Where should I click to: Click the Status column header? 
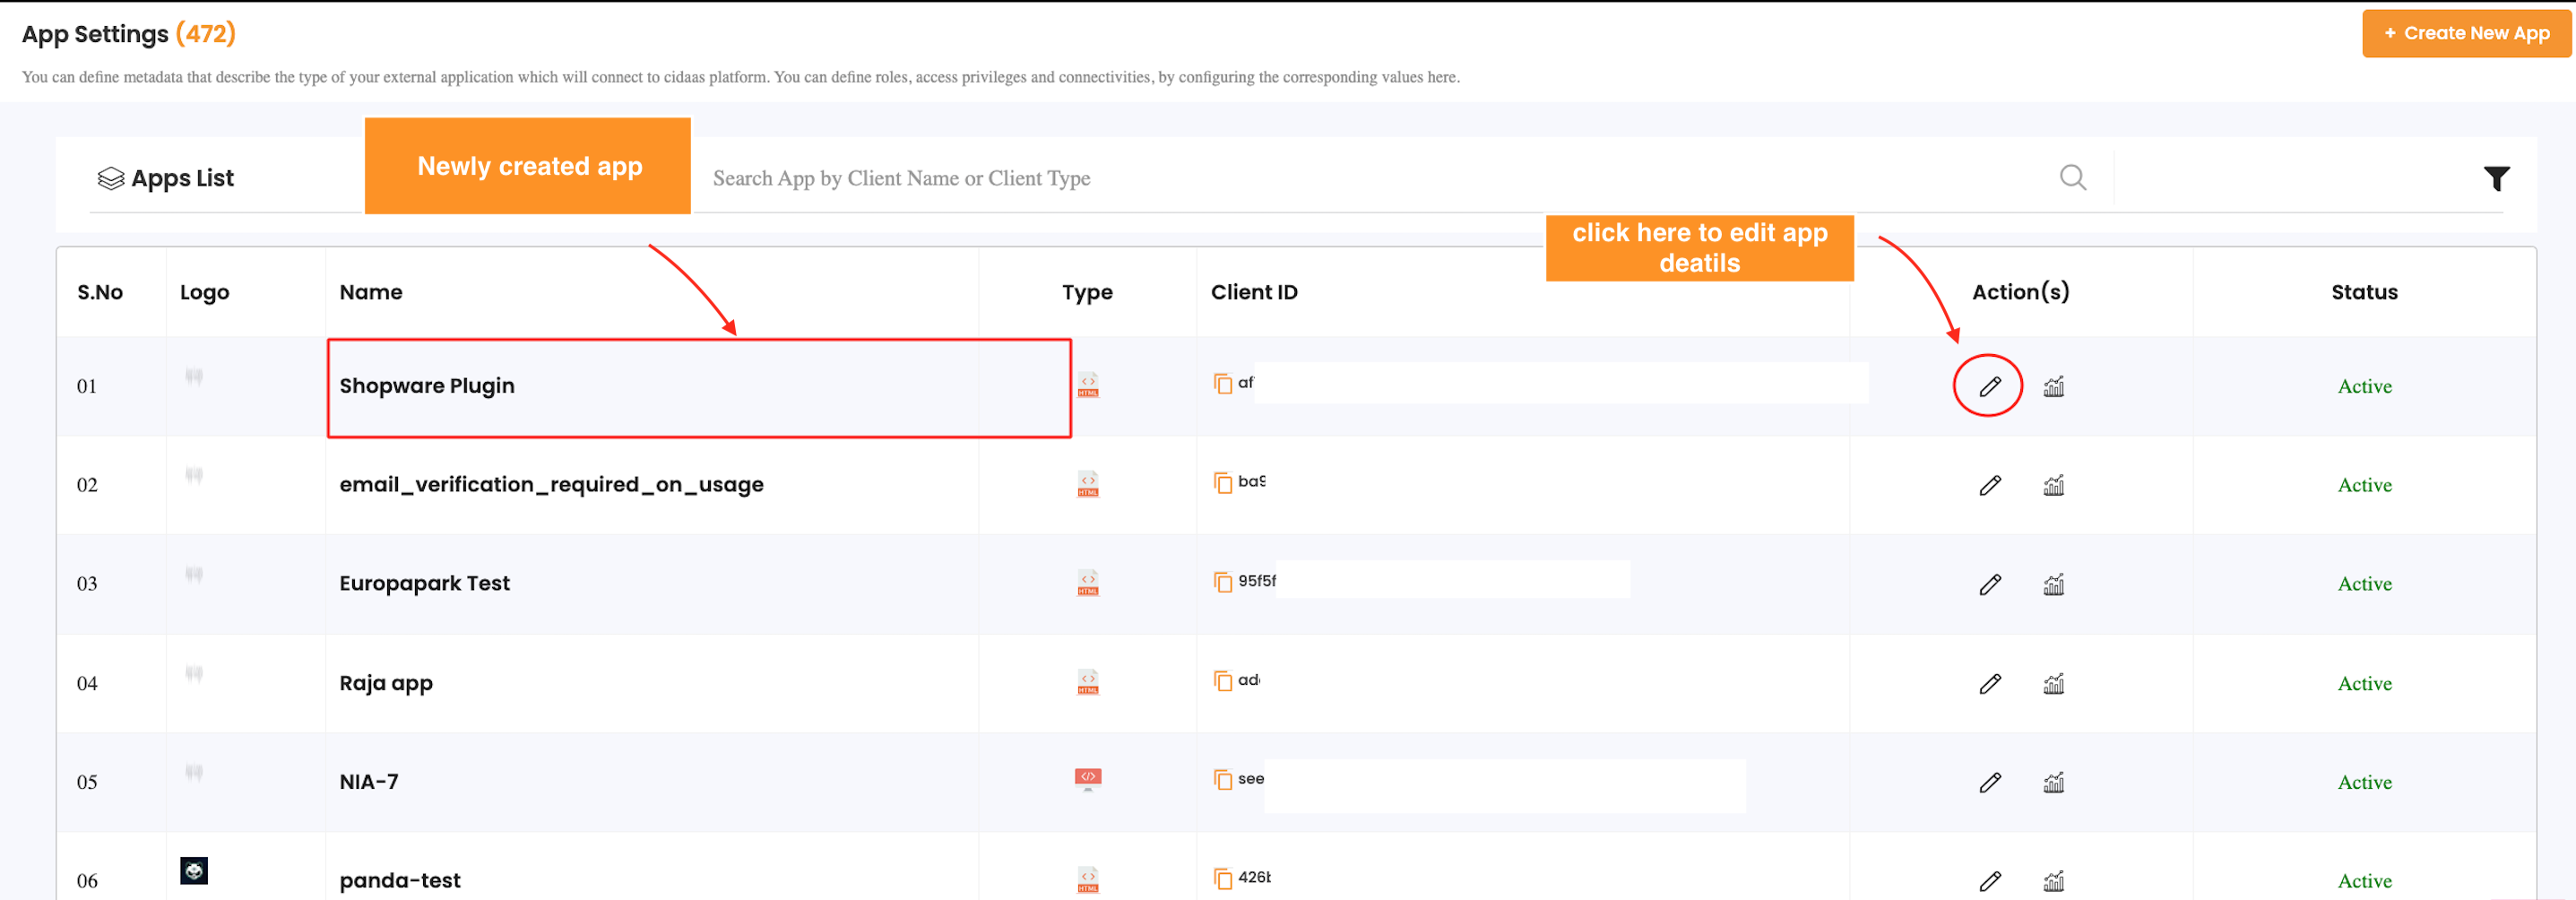coord(2363,292)
